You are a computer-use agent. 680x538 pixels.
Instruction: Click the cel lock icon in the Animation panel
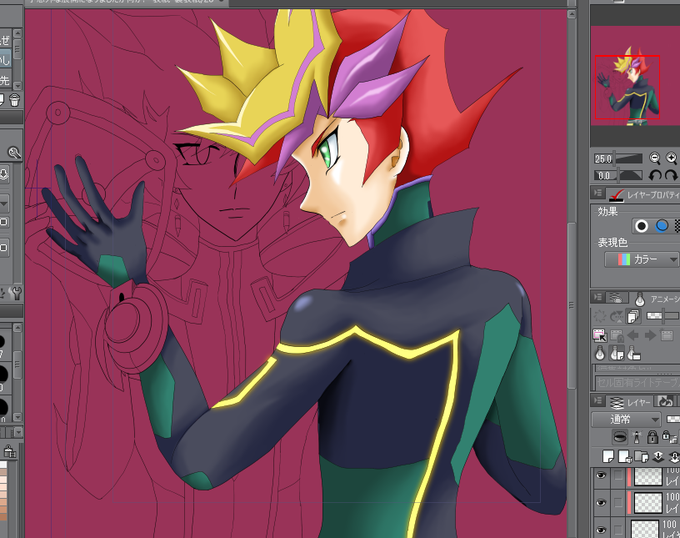coord(617,335)
